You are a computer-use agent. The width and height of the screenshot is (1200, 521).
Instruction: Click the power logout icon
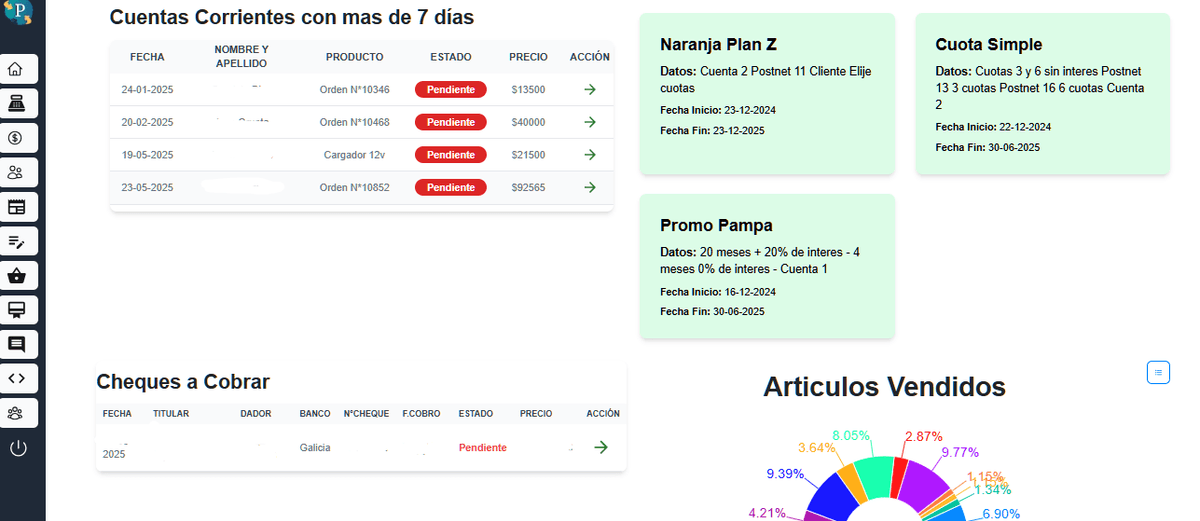coord(17,447)
